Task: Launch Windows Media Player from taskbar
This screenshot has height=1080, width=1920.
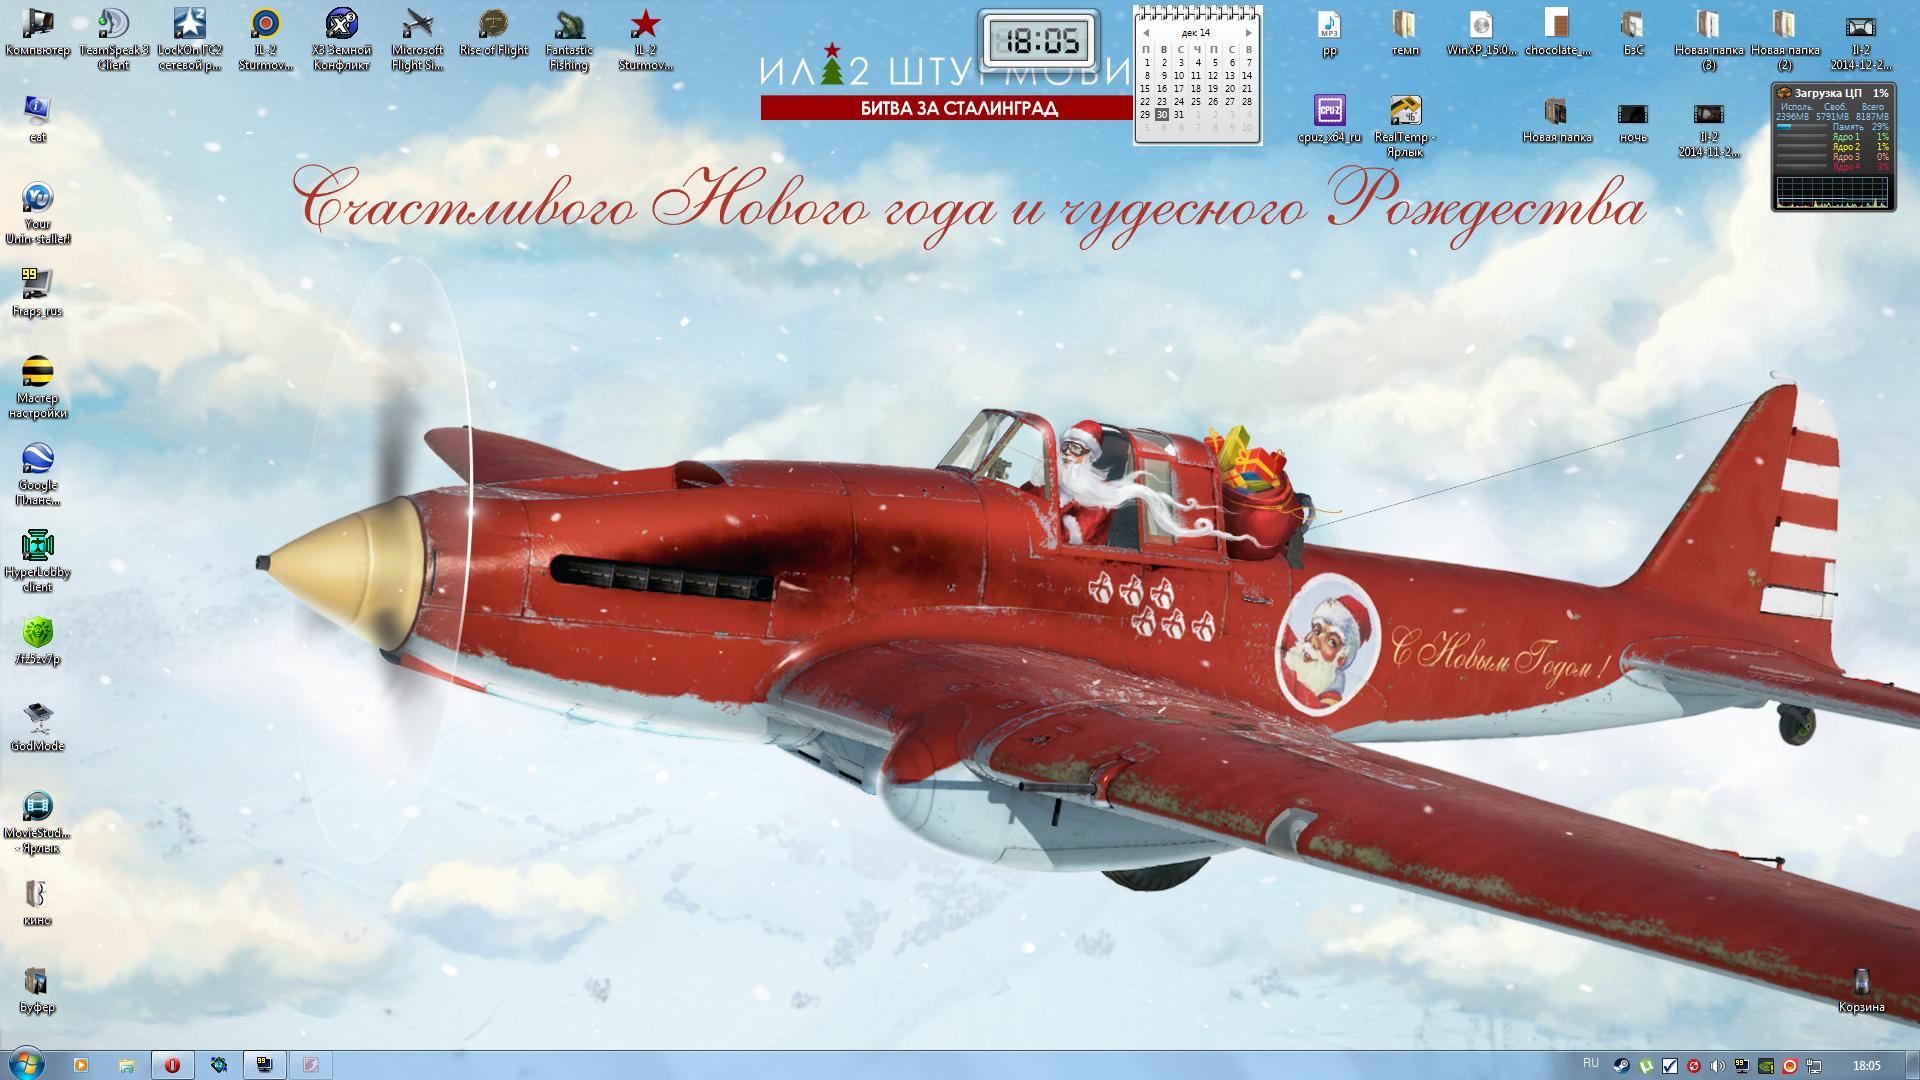Action: point(81,1065)
